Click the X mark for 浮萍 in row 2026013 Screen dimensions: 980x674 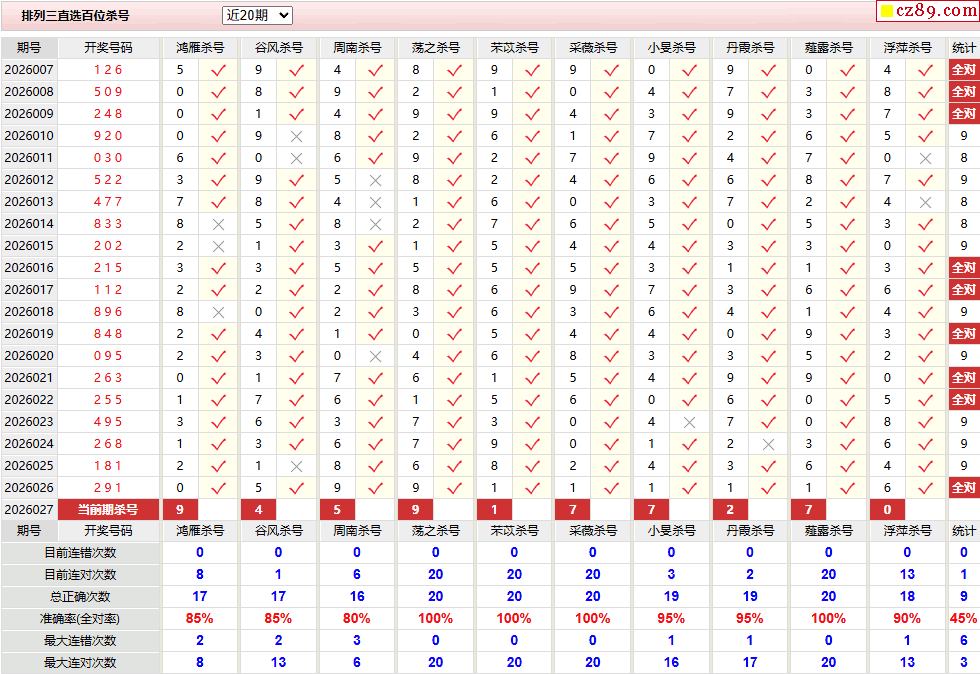926,202
